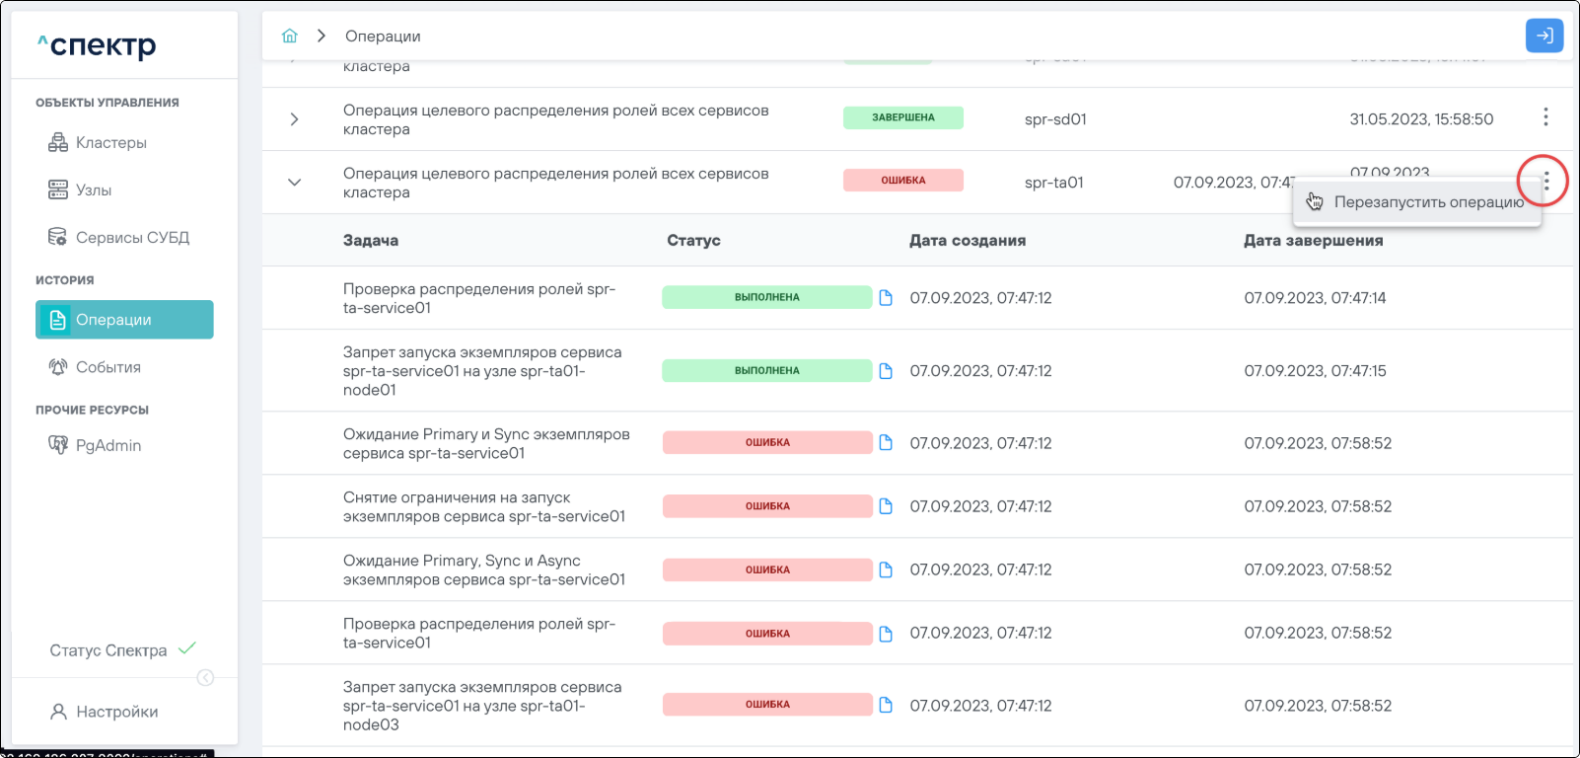
Task: Click the logout icon button top right
Action: (1544, 36)
